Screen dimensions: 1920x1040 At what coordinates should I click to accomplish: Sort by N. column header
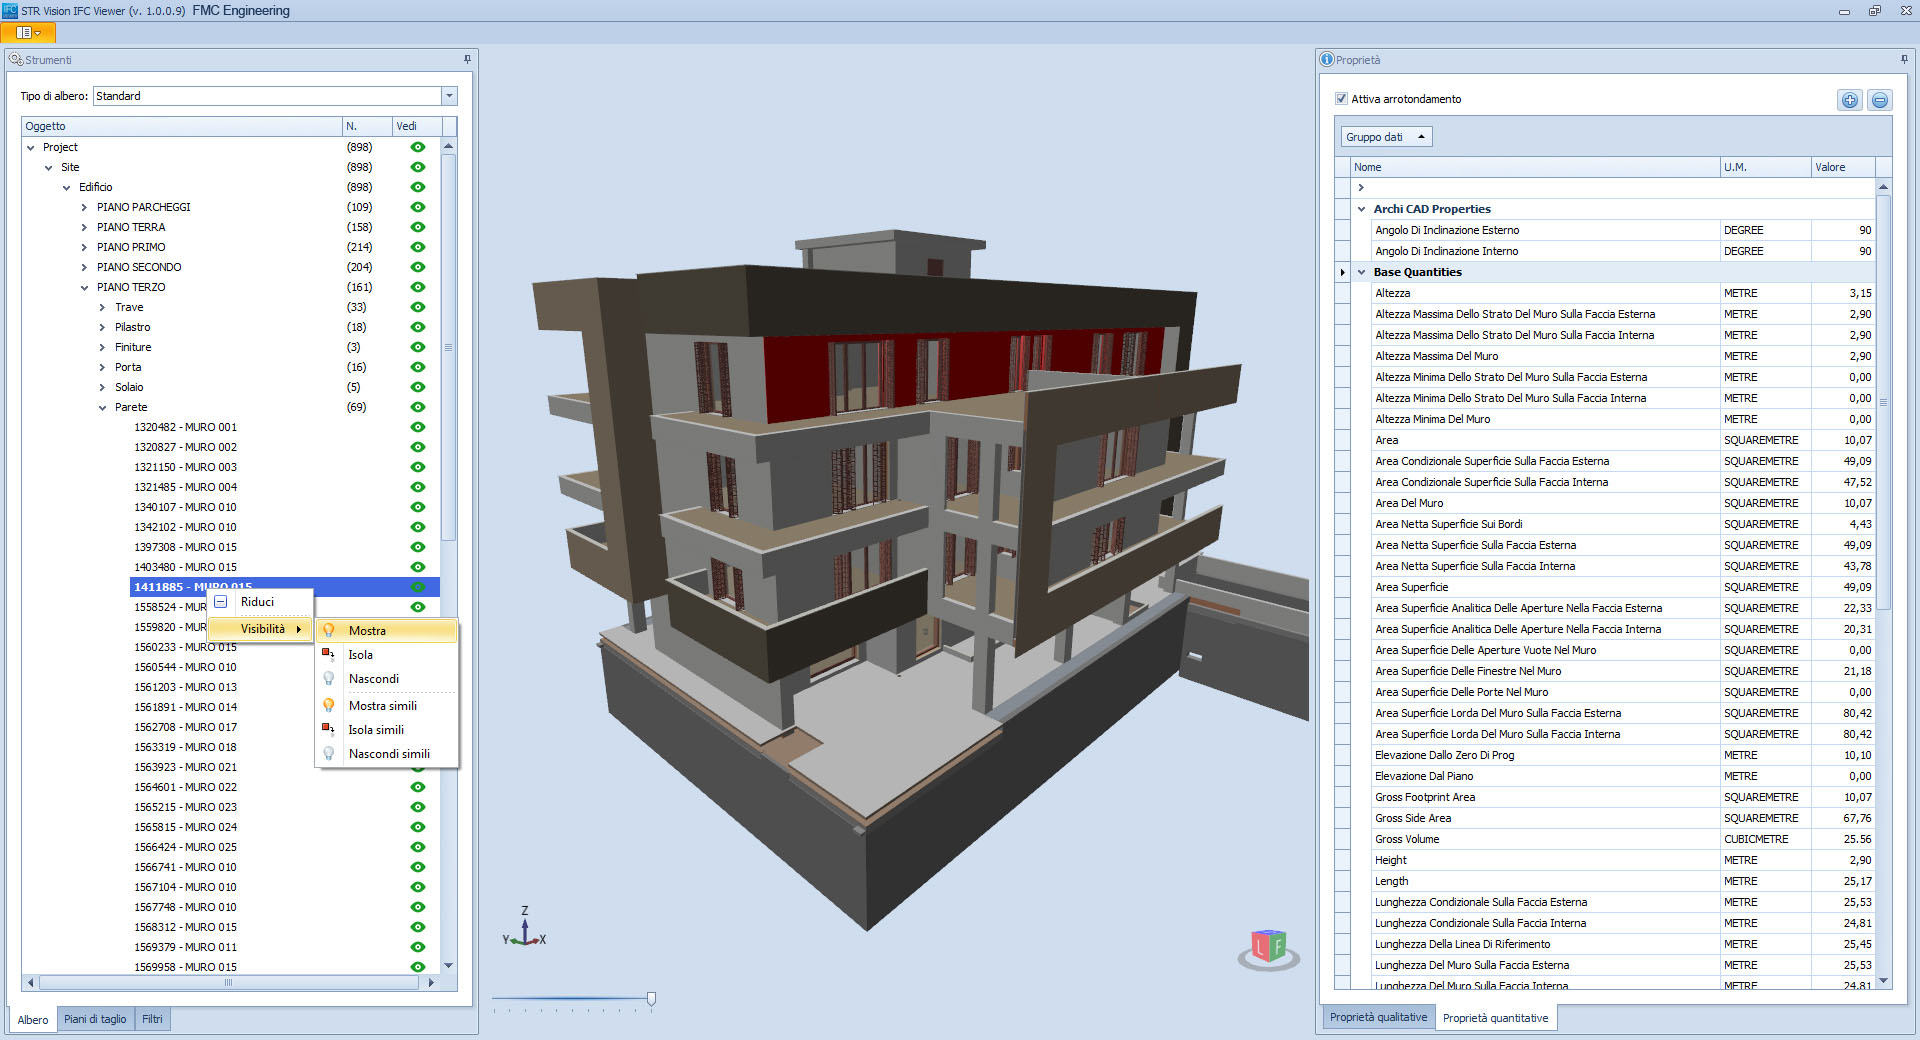click(367, 126)
